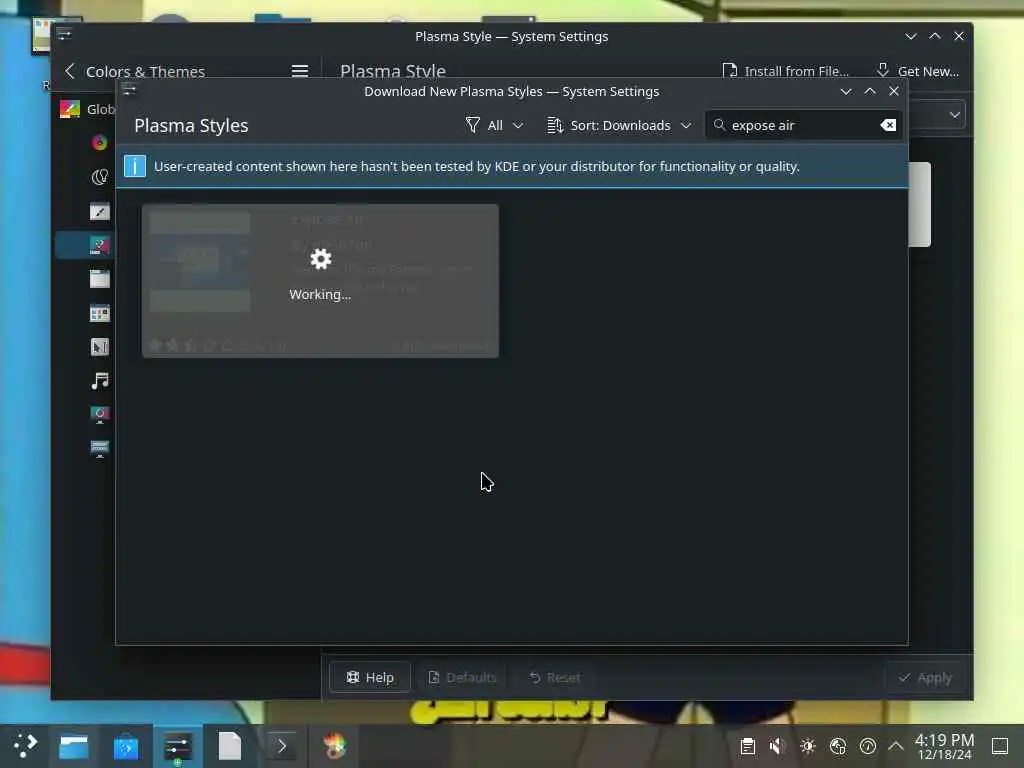Open the System Sounds music note icon
The width and height of the screenshot is (1024, 768).
click(x=99, y=381)
